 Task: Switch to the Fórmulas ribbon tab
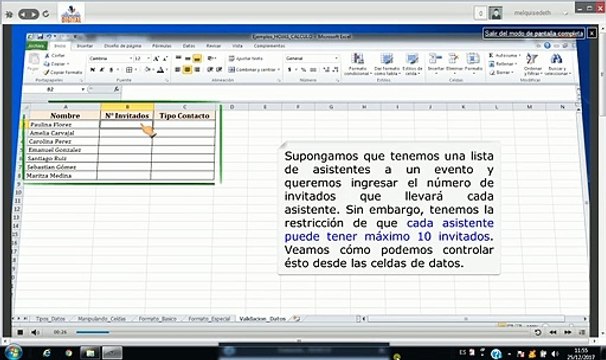tap(162, 46)
